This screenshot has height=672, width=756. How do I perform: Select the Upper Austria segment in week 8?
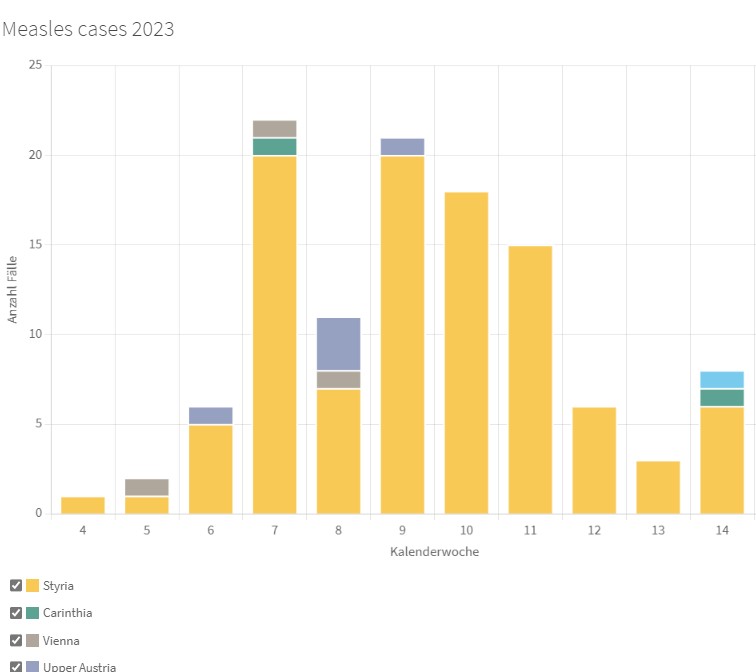click(338, 344)
